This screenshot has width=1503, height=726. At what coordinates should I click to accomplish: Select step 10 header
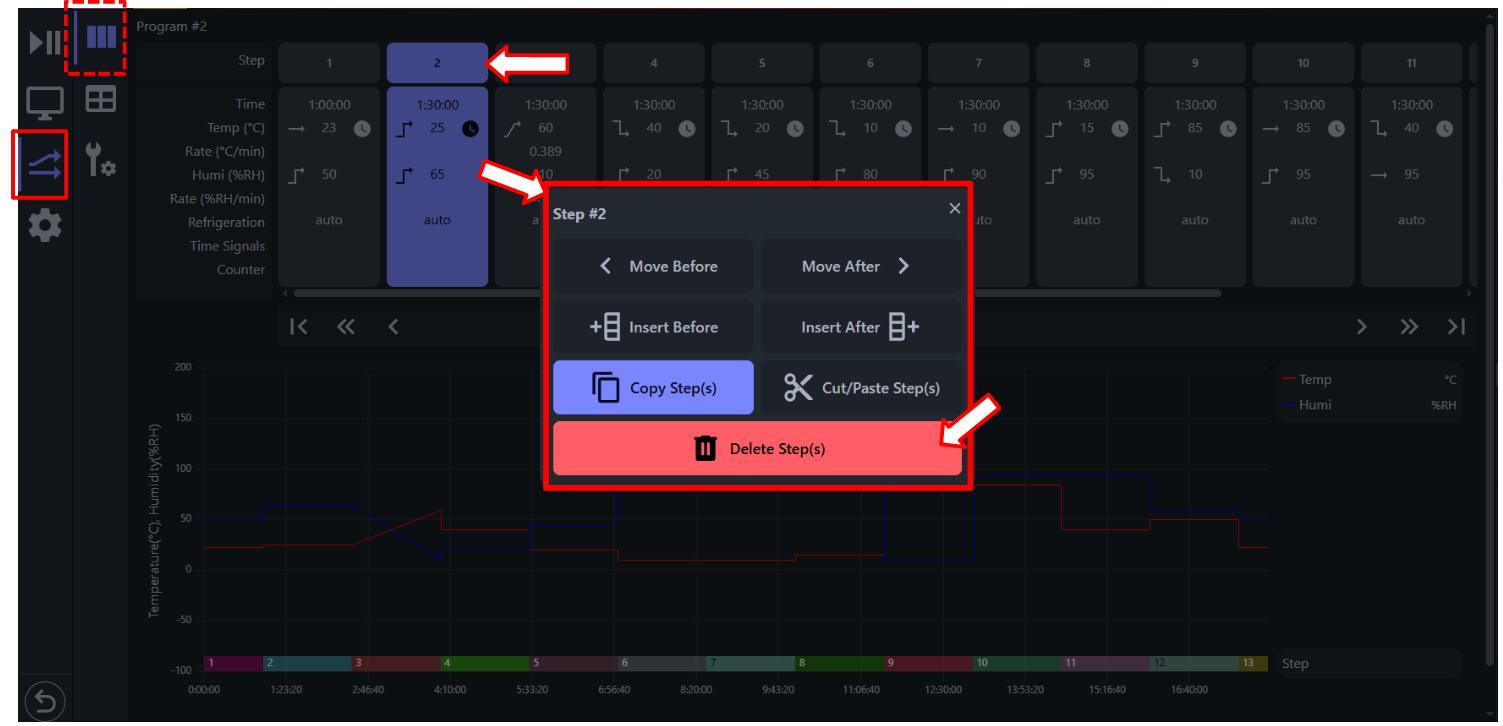[x=1303, y=63]
